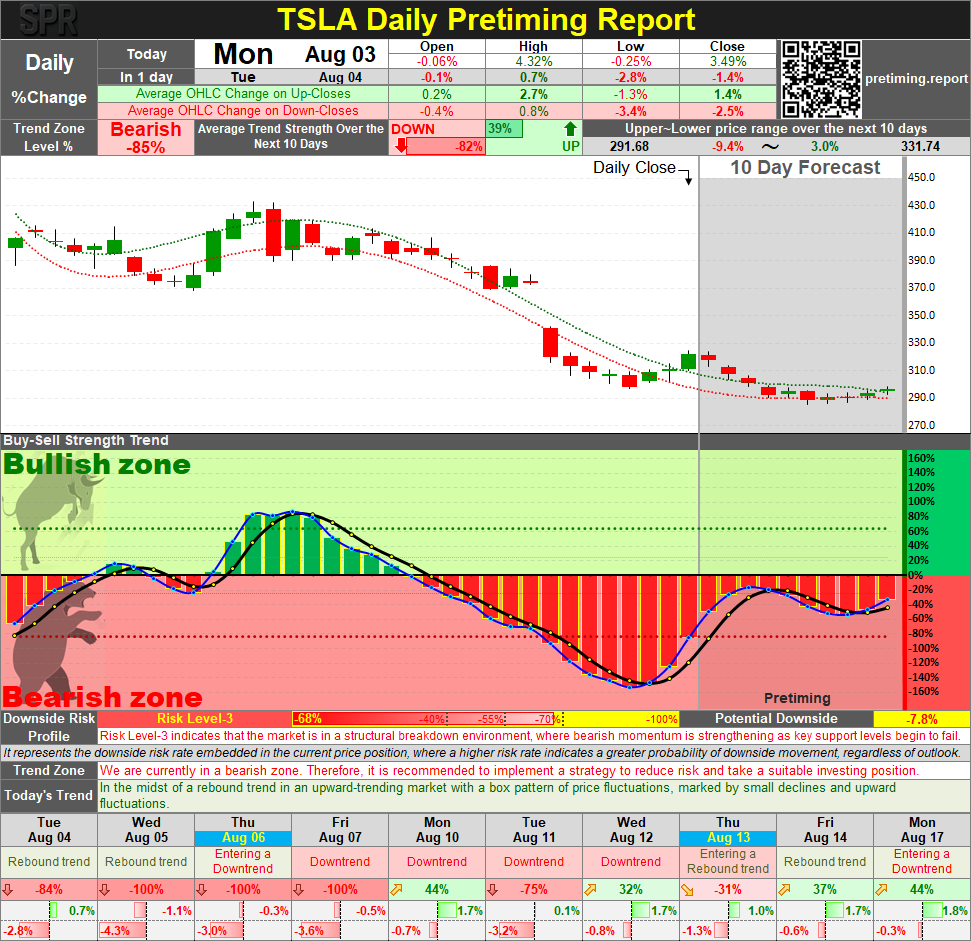
Task: Click the 450.0 price axis label
Action: coord(921,177)
